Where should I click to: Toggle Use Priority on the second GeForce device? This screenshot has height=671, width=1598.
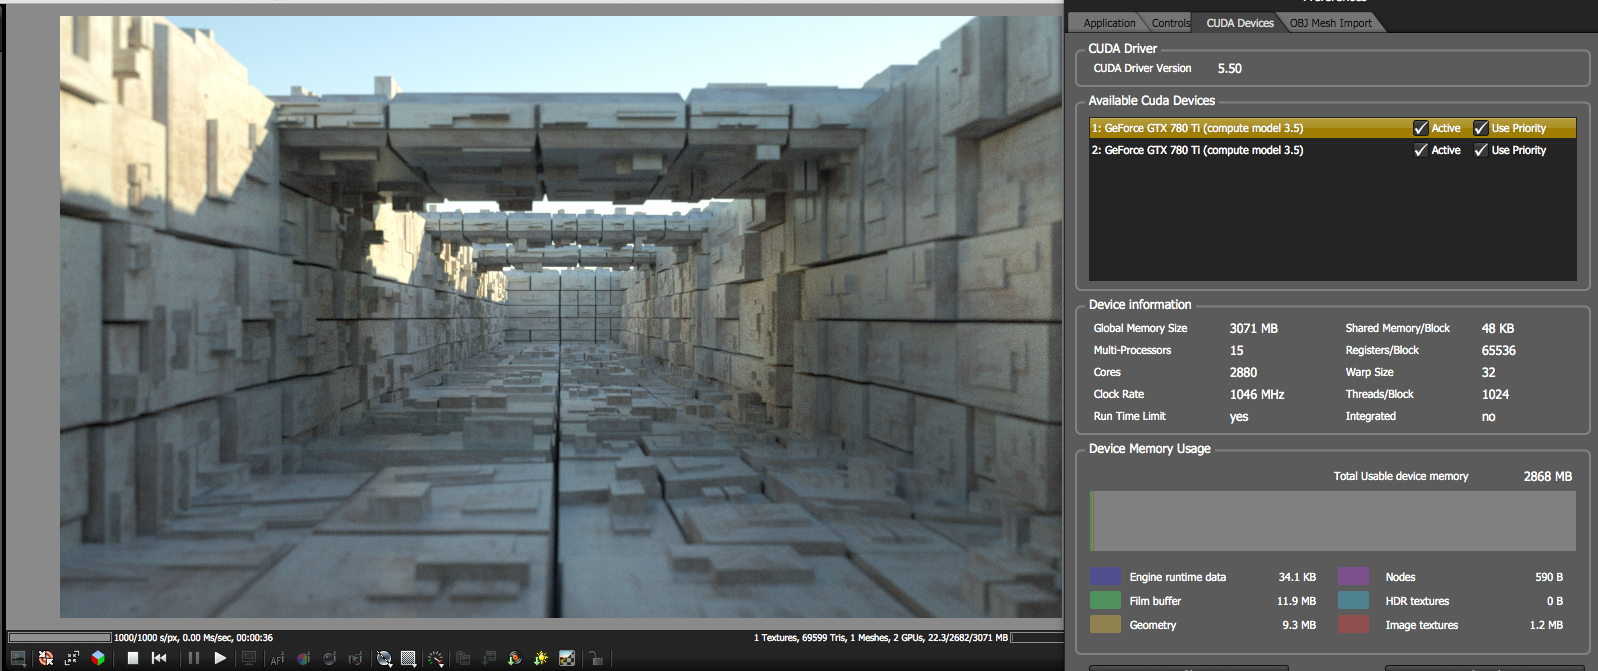pyautogui.click(x=1481, y=150)
